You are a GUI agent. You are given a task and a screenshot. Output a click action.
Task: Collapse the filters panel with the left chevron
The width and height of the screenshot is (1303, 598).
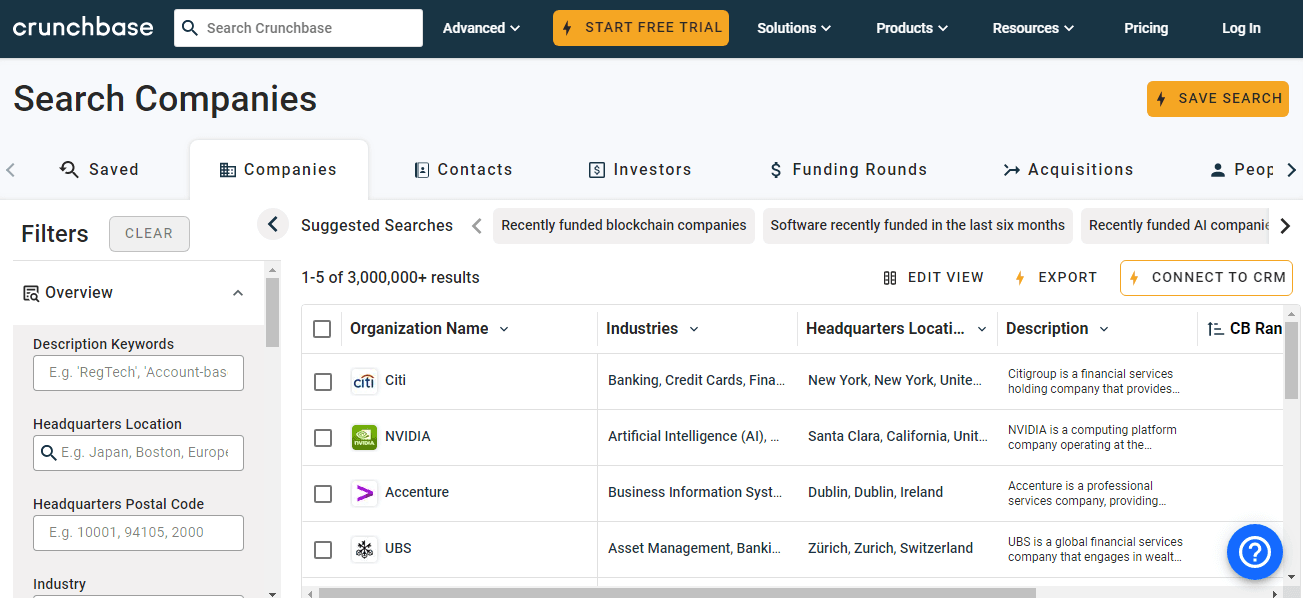point(273,224)
